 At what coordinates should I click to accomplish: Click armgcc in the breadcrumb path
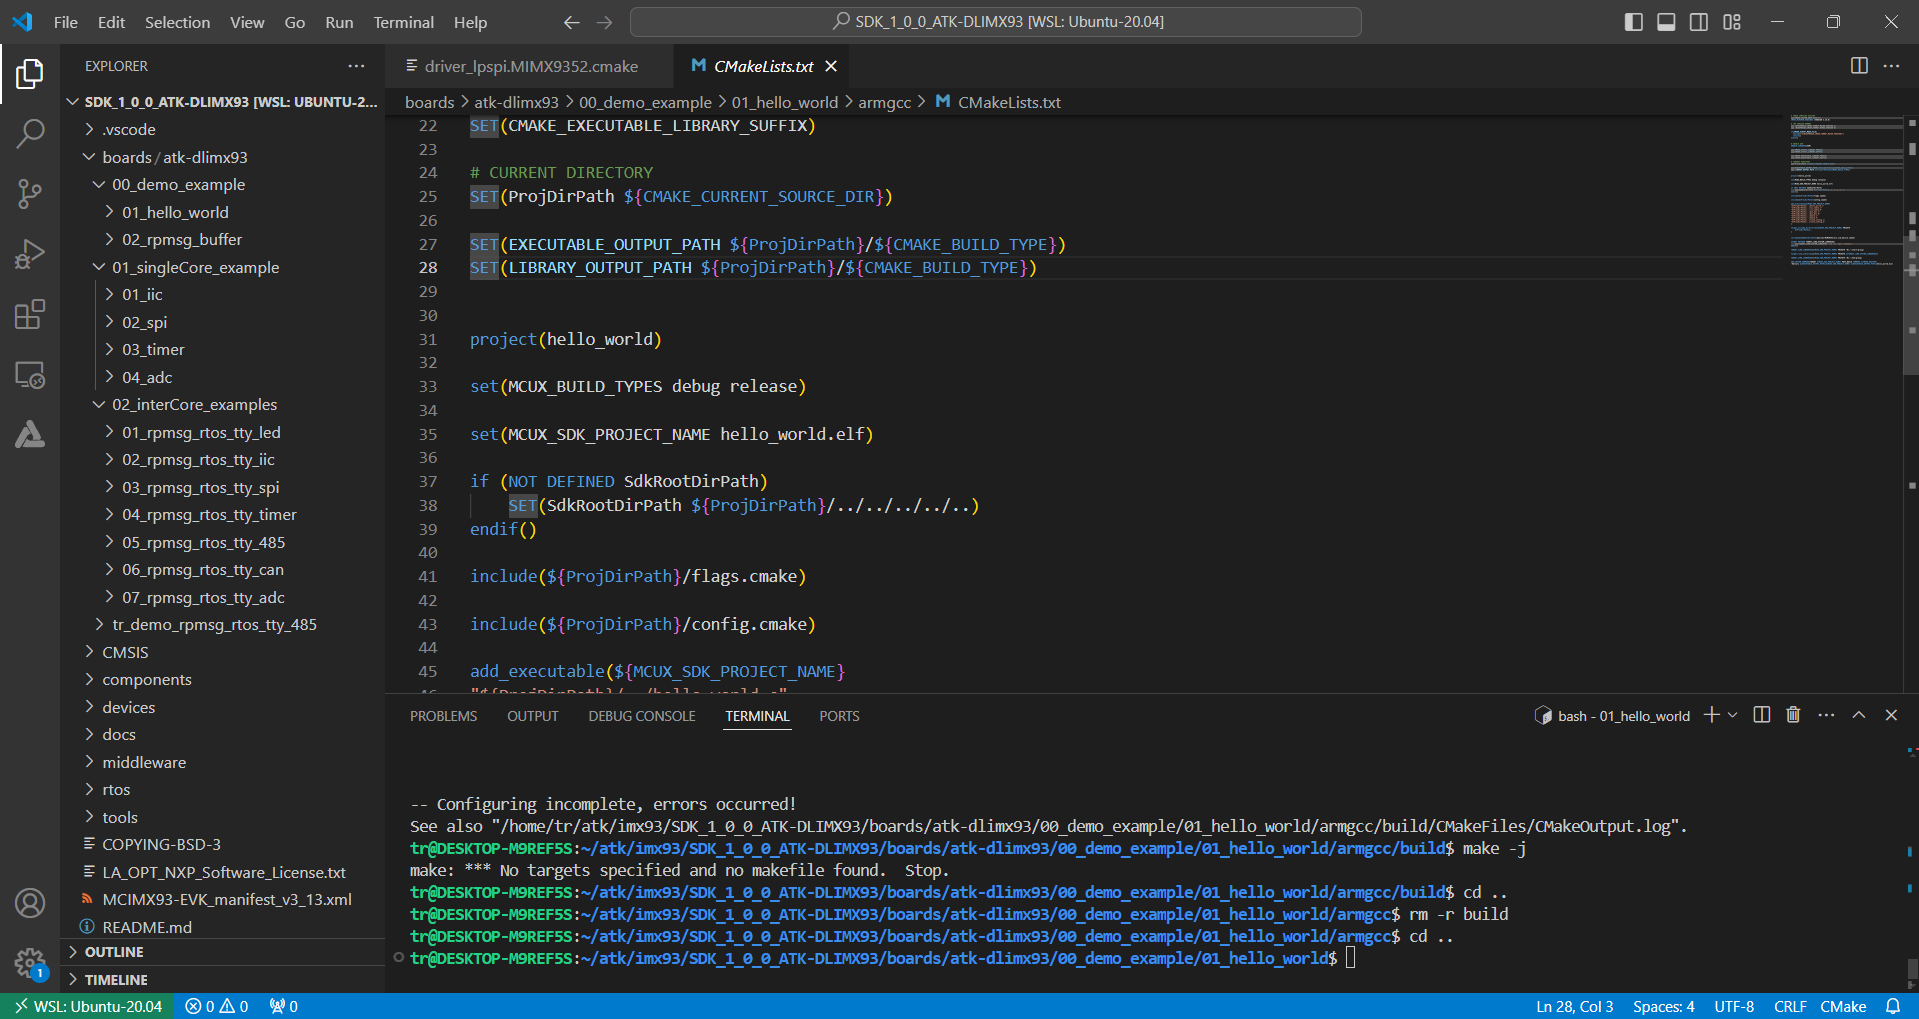[x=884, y=102]
